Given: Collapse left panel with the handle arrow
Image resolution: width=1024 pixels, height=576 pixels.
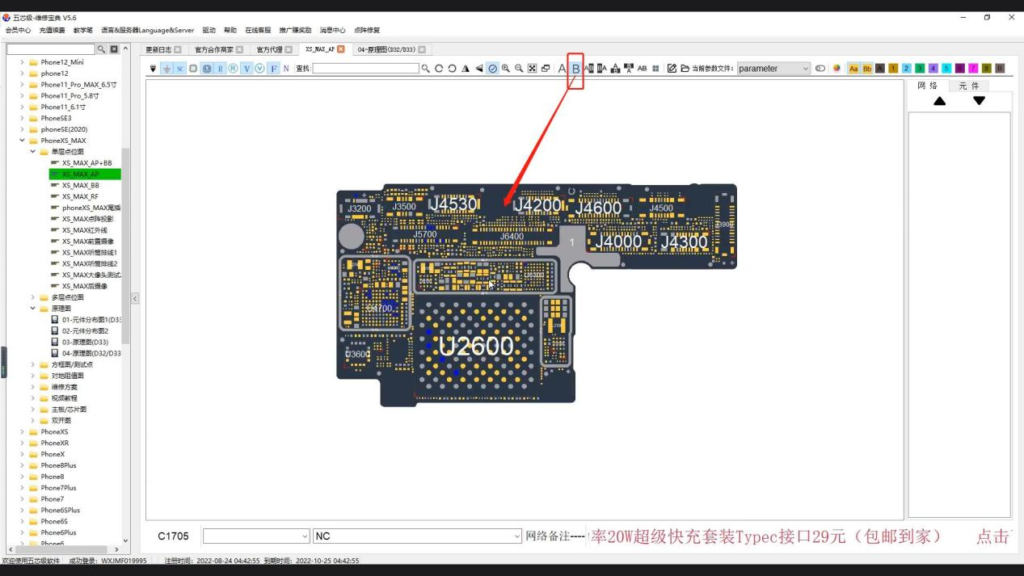Looking at the screenshot, I should coord(135,298).
